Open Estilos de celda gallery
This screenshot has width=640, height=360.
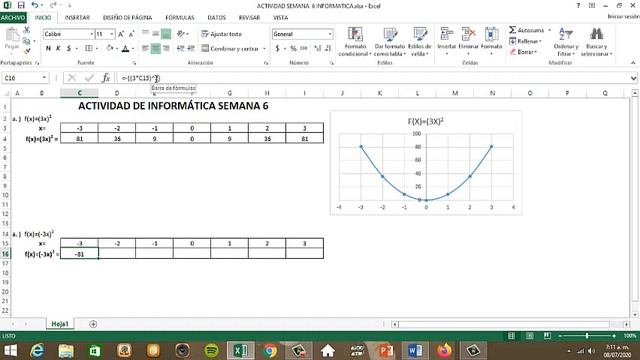[420, 35]
